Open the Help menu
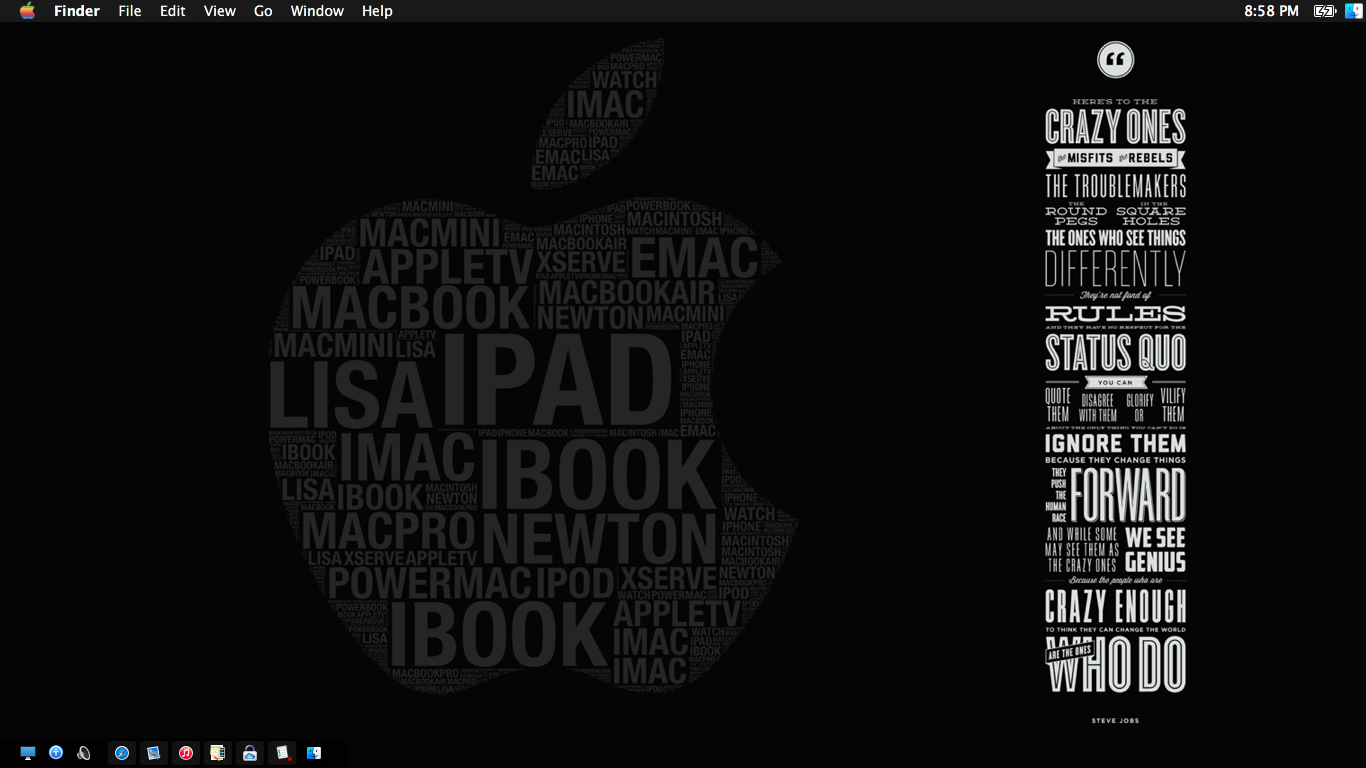Screen dimensions: 1366x768 coord(377,11)
